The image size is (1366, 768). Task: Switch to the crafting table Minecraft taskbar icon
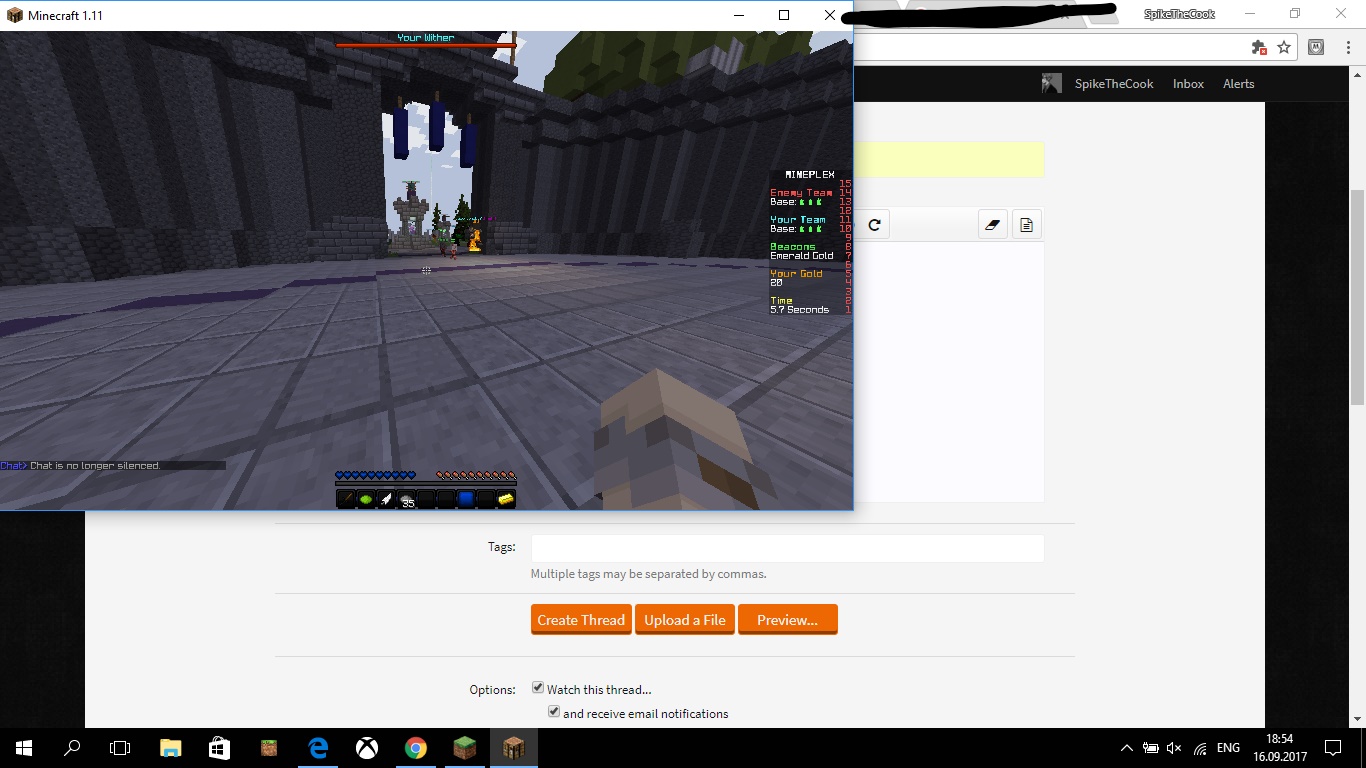tap(514, 748)
